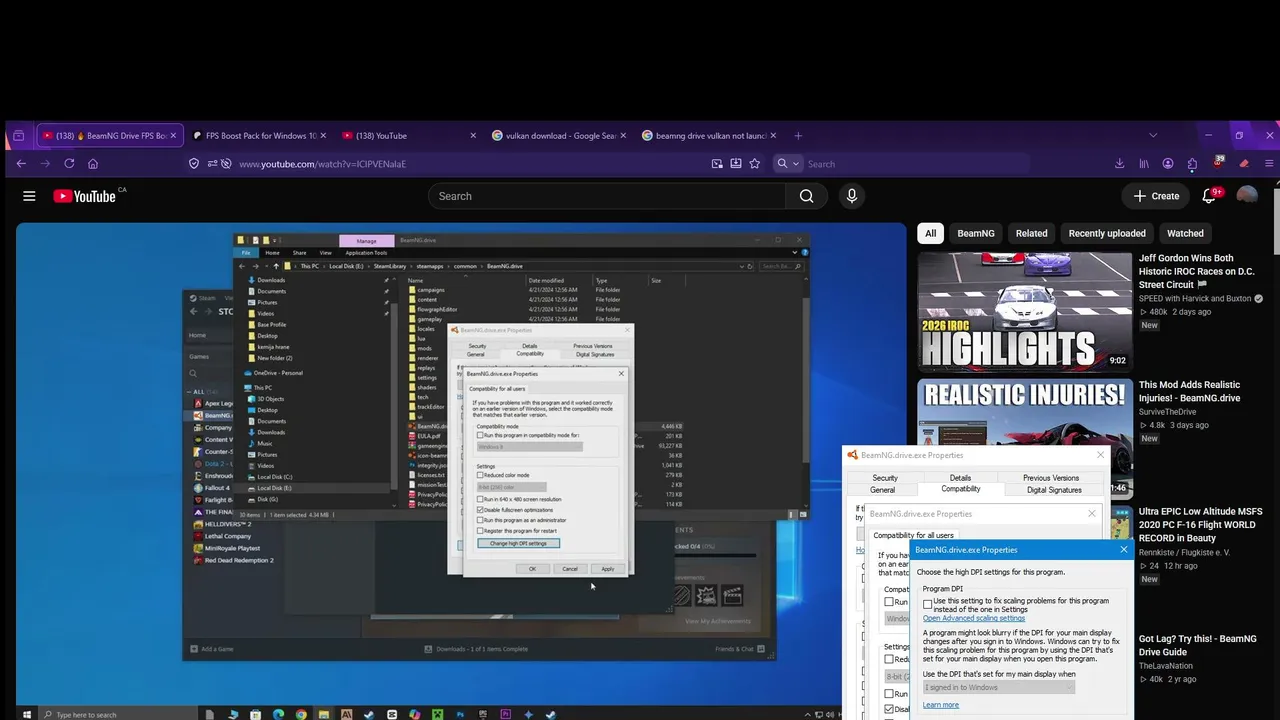The width and height of the screenshot is (1280, 720).
Task: Click the YouTube search input field
Action: point(607,196)
